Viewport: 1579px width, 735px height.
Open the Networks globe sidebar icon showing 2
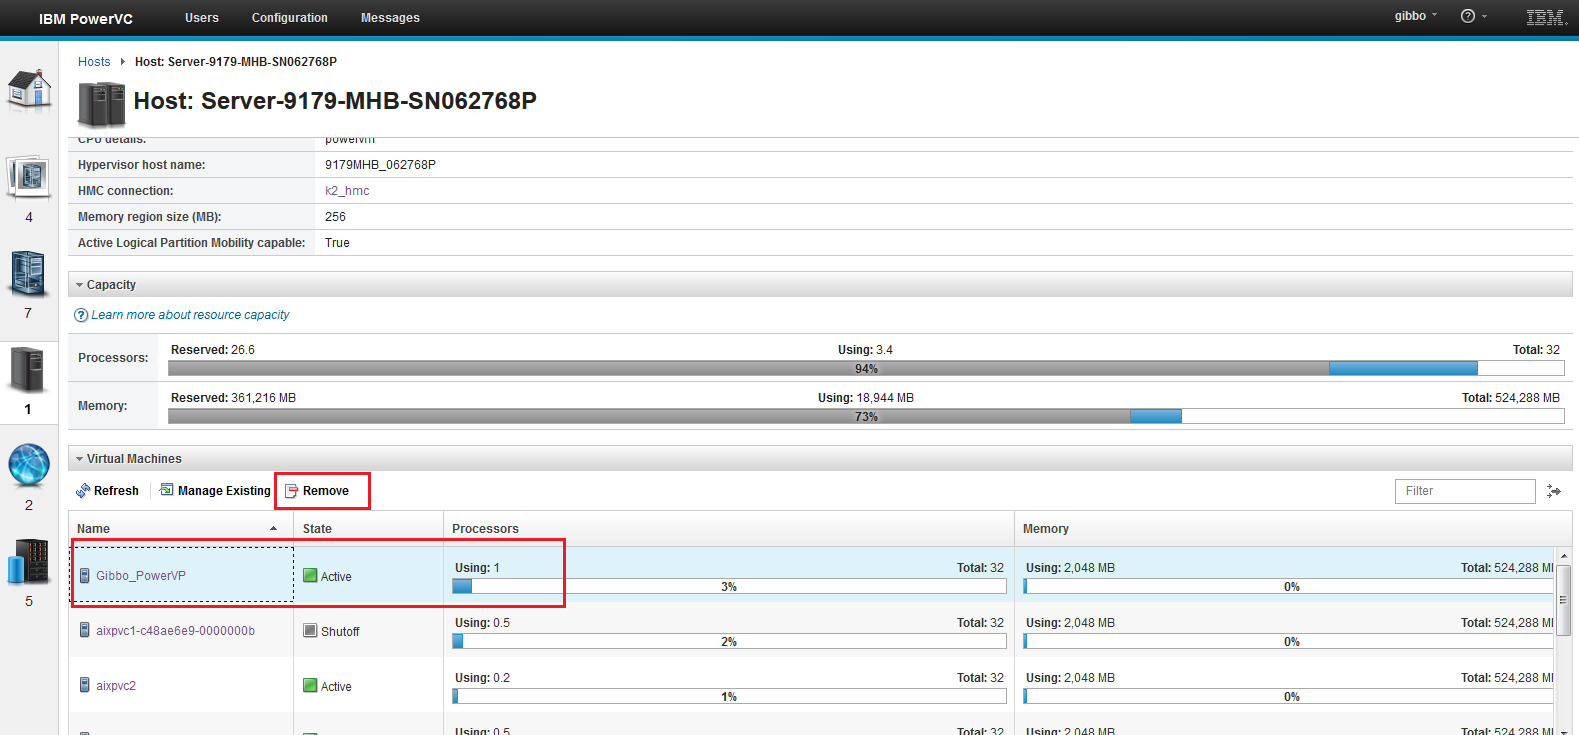pos(29,466)
